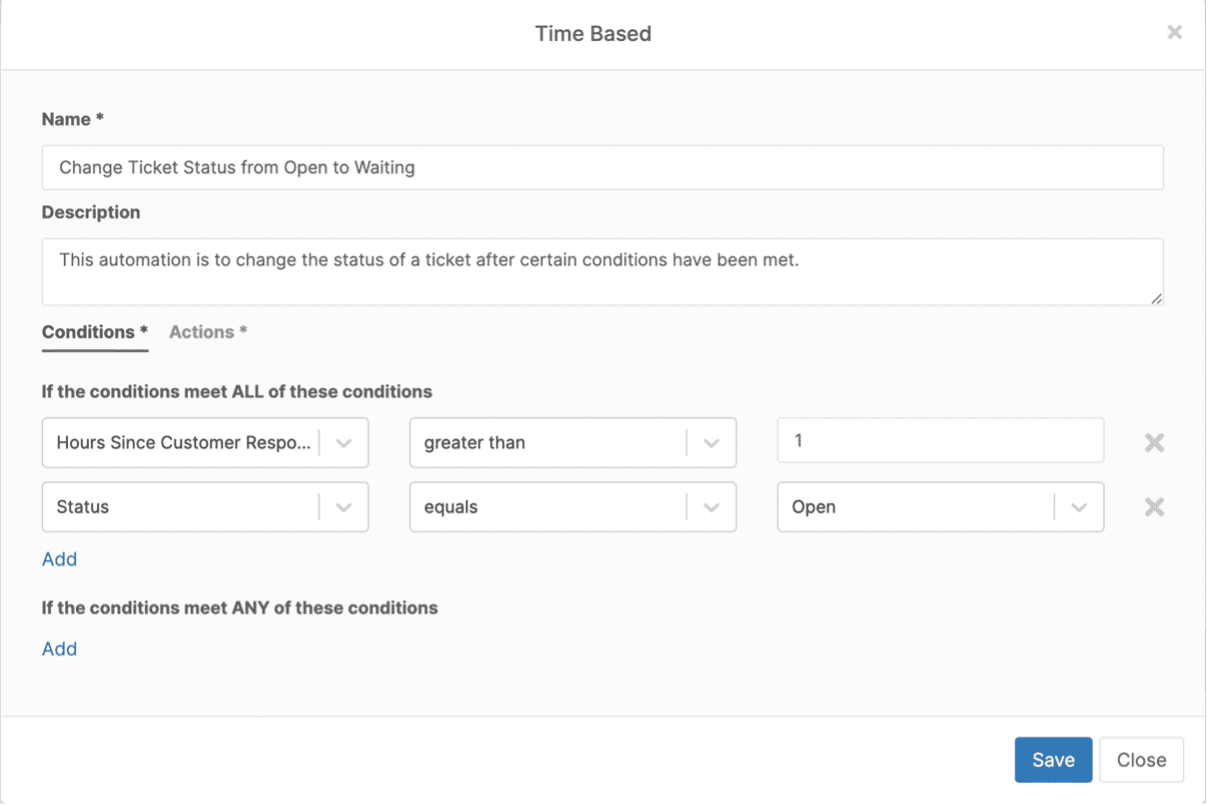This screenshot has height=806, width=1210.
Task: Open the Status value dropdown showing Open
Action: coord(930,507)
